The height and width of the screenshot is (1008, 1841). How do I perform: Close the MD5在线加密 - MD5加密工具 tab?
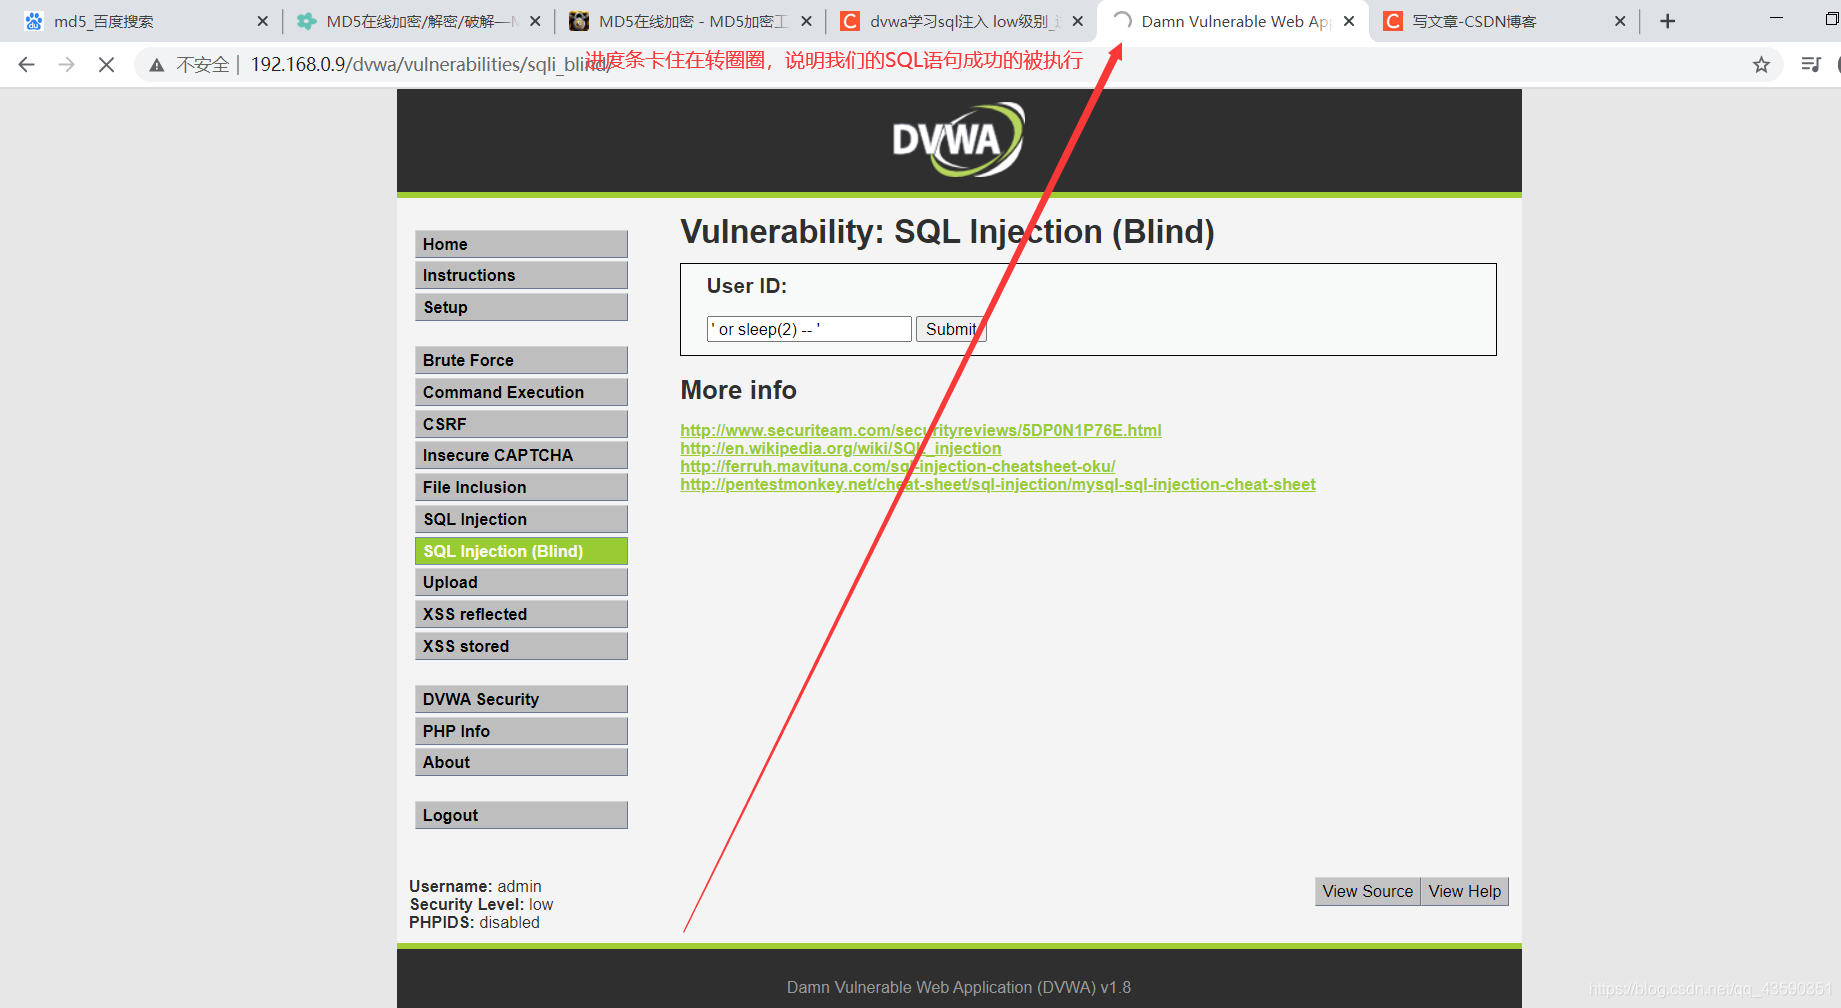click(806, 21)
